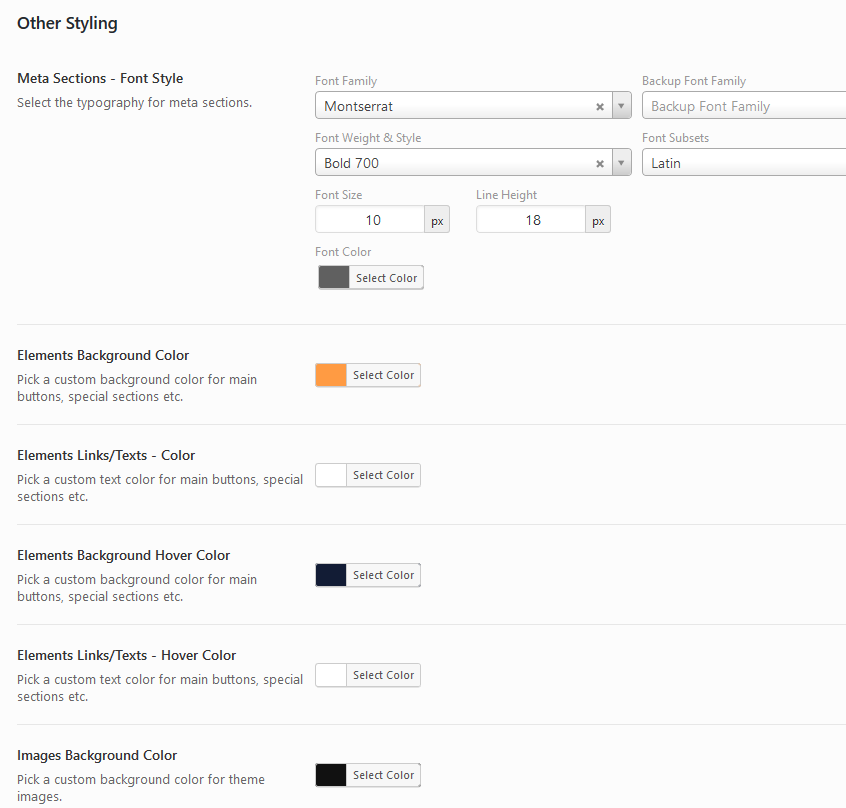This screenshot has width=846, height=808.
Task: Click the gray Font Color swatch
Action: (334, 278)
